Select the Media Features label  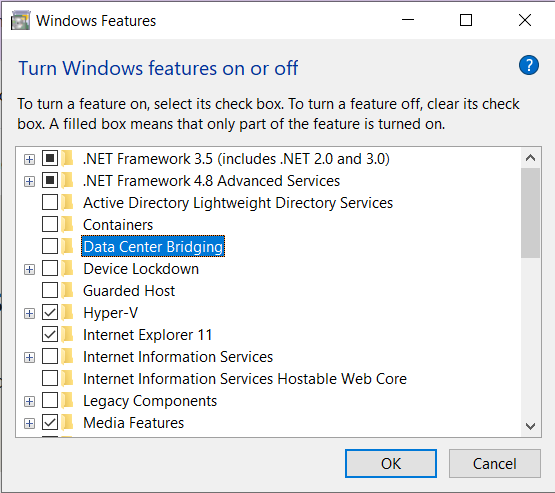click(x=133, y=423)
